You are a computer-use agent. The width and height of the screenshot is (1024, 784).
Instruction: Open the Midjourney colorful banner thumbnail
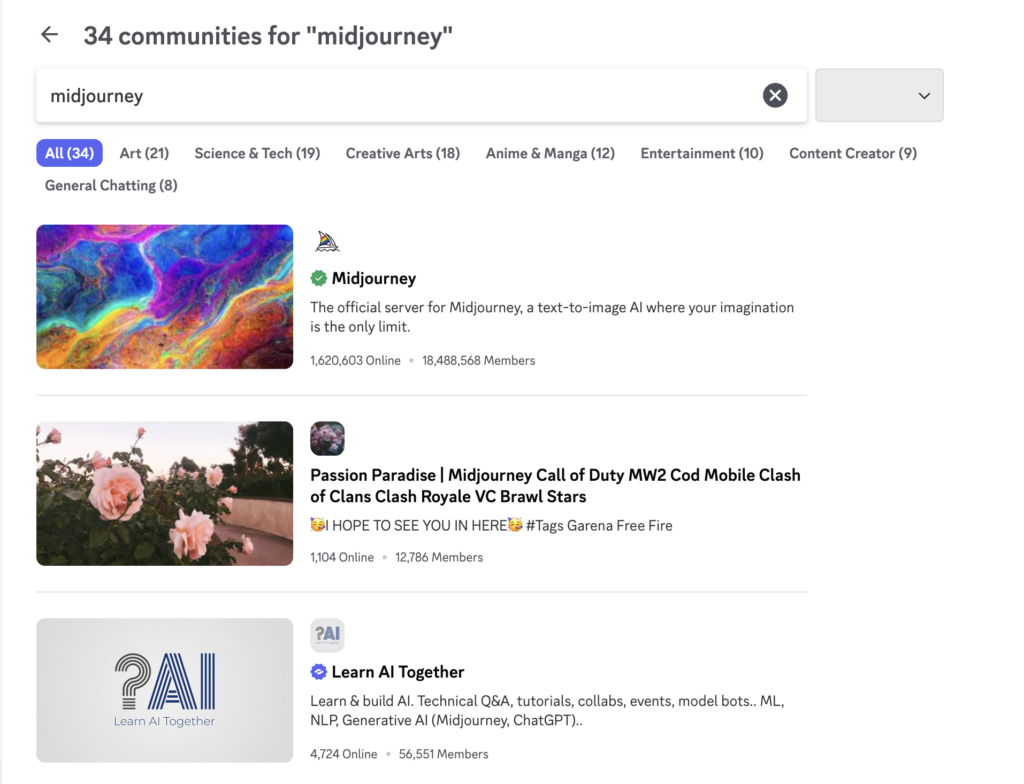[165, 297]
